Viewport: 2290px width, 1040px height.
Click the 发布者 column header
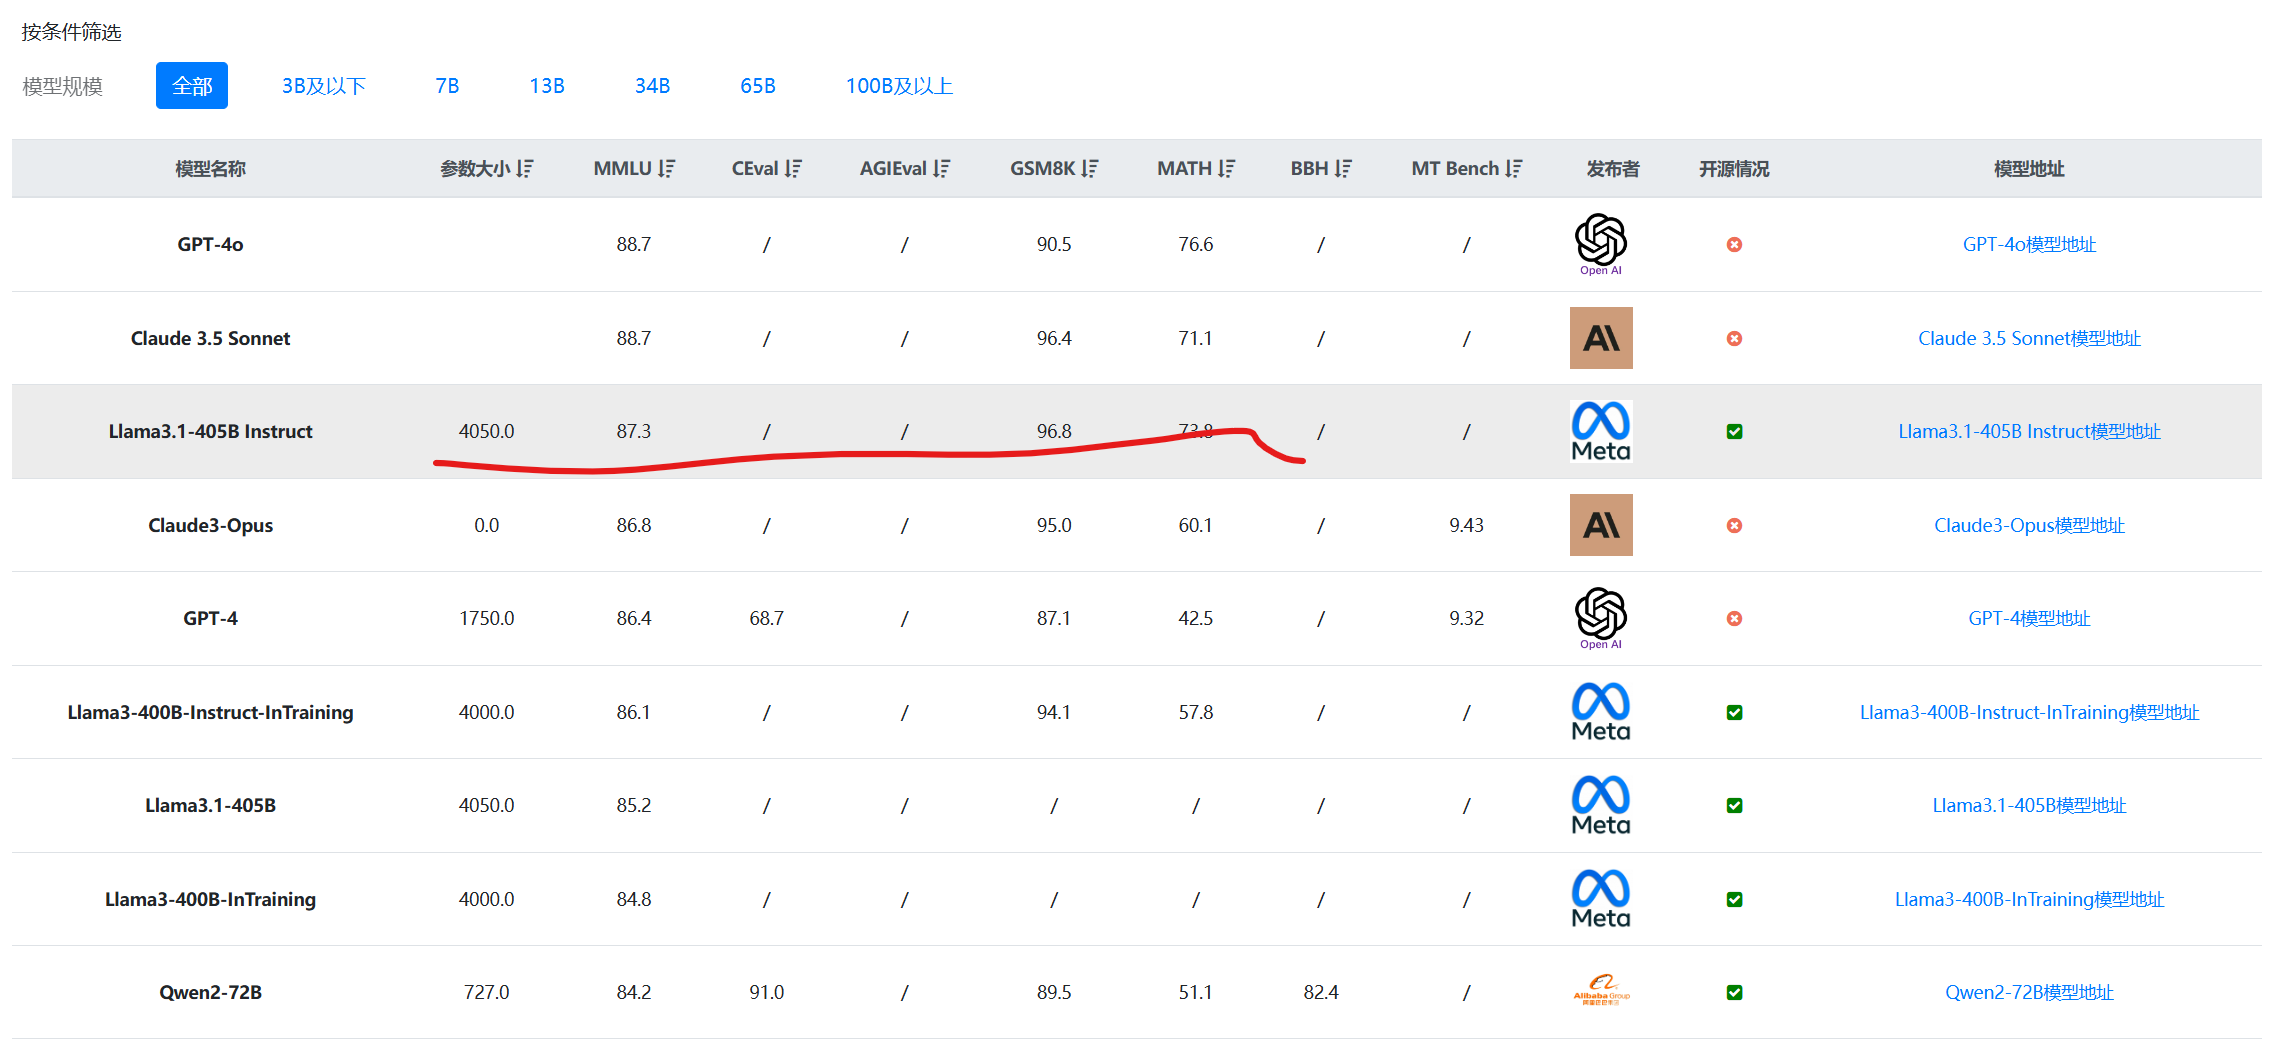(1613, 169)
